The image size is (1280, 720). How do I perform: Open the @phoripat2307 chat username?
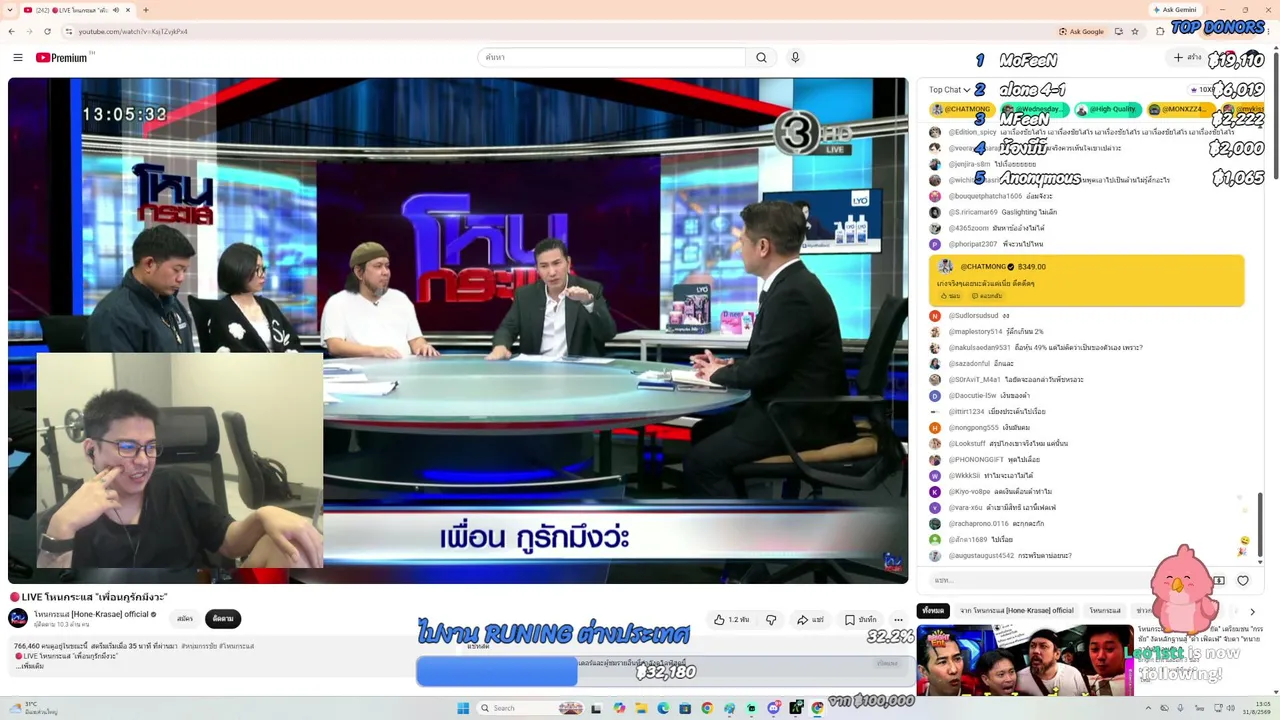click(973, 244)
